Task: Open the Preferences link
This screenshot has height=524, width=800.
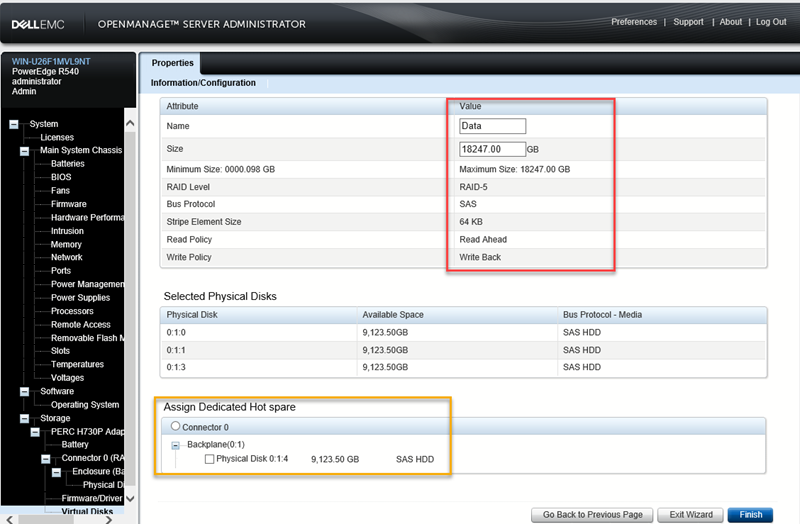Action: pyautogui.click(x=634, y=22)
